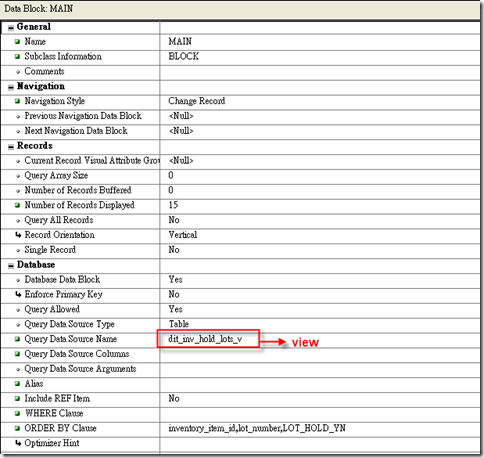The width and height of the screenshot is (484, 458).
Task: Click green icon beside Query Data Source Columns
Action: tap(18, 354)
